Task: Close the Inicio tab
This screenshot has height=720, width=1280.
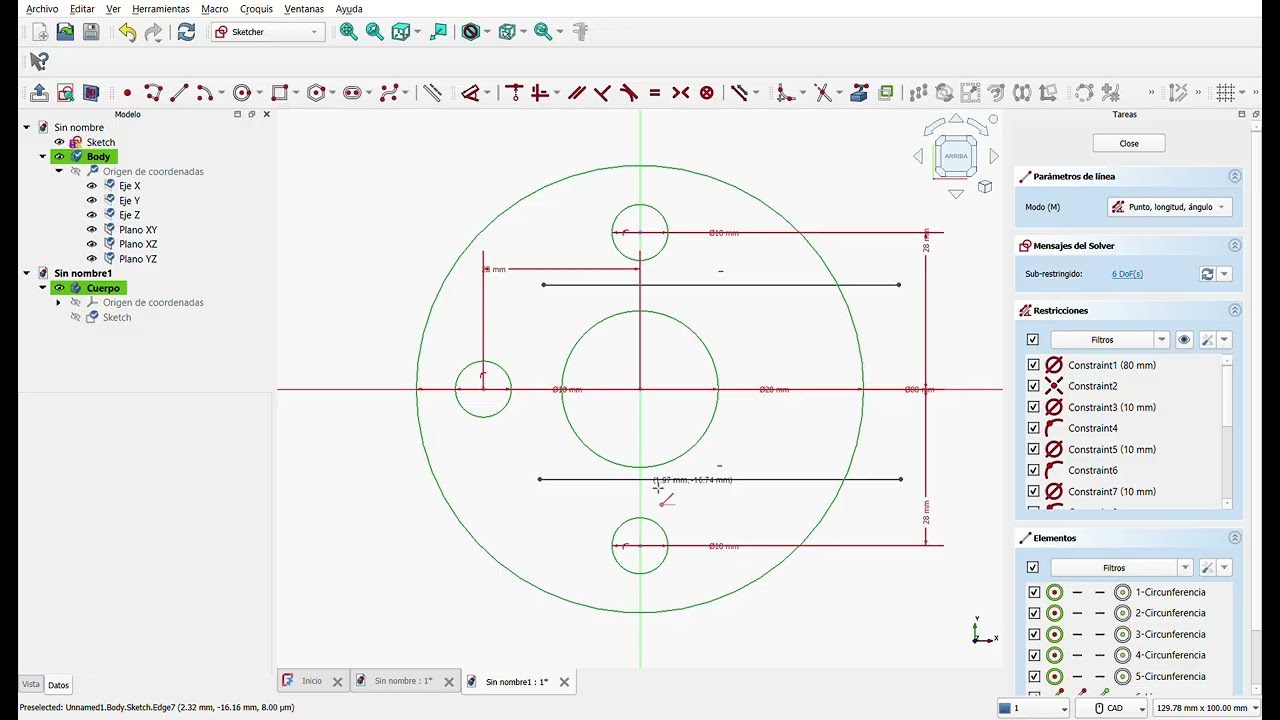Action: 337,682
